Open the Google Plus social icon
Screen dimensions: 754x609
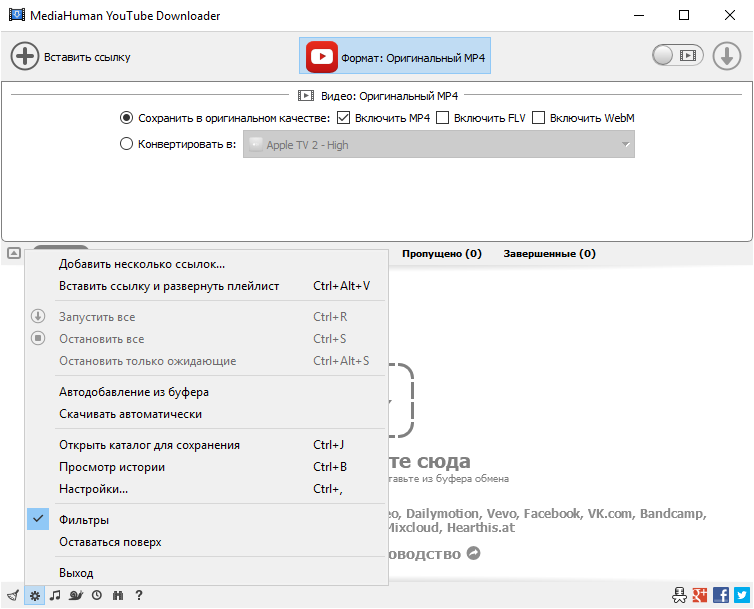[x=700, y=595]
